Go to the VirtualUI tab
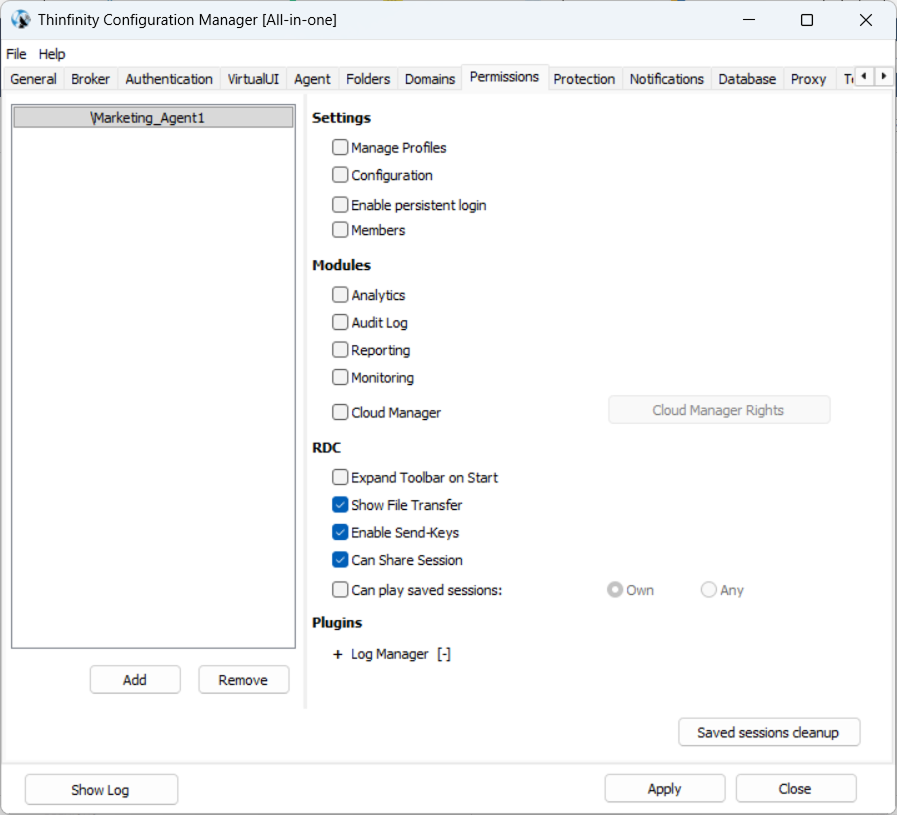The image size is (897, 815). coord(253,79)
